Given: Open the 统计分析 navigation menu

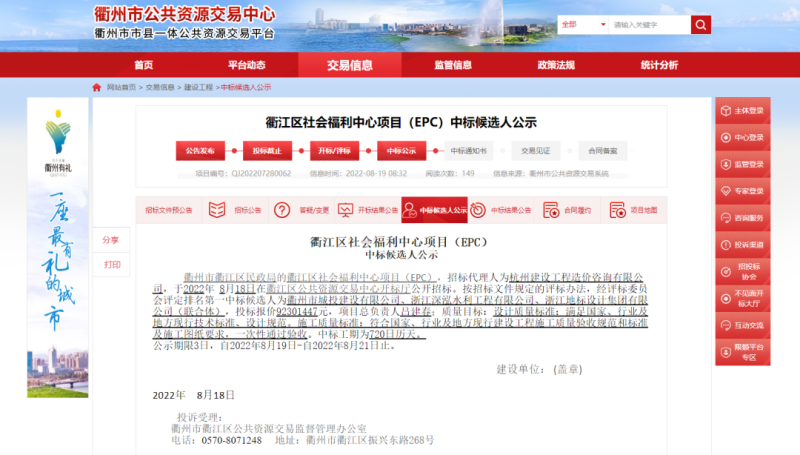Looking at the screenshot, I should [x=658, y=65].
